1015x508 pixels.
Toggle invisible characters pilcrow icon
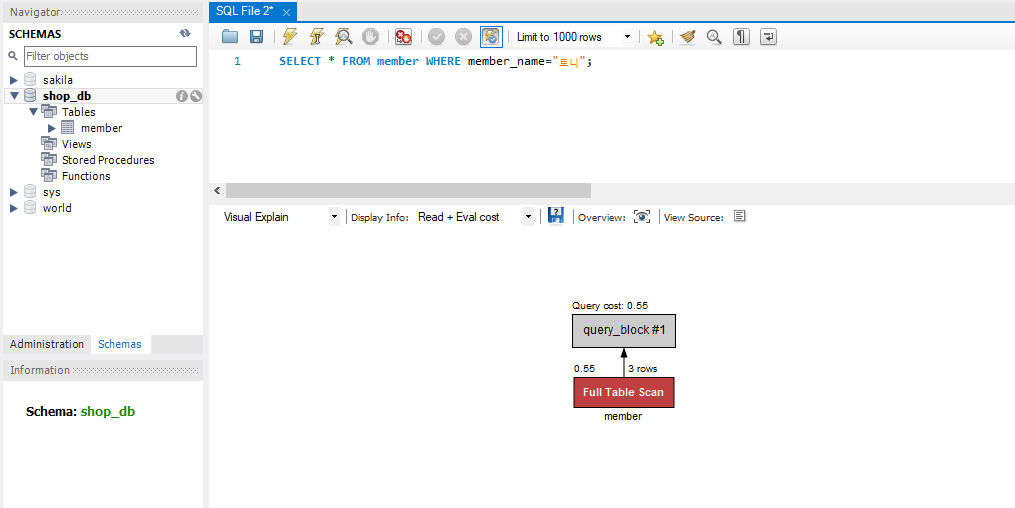point(741,37)
